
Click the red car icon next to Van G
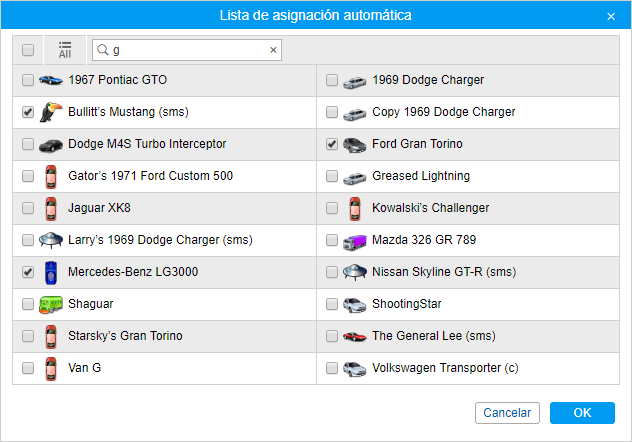51,368
